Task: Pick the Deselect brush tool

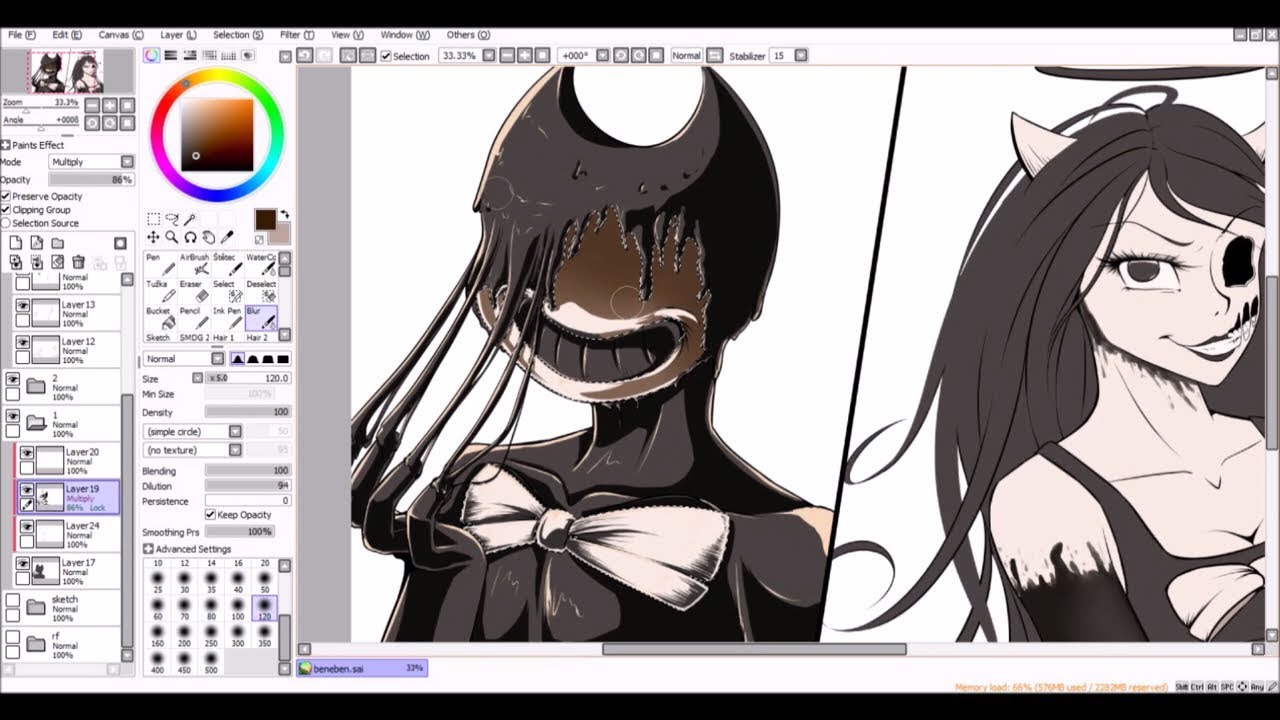Action: (x=260, y=290)
